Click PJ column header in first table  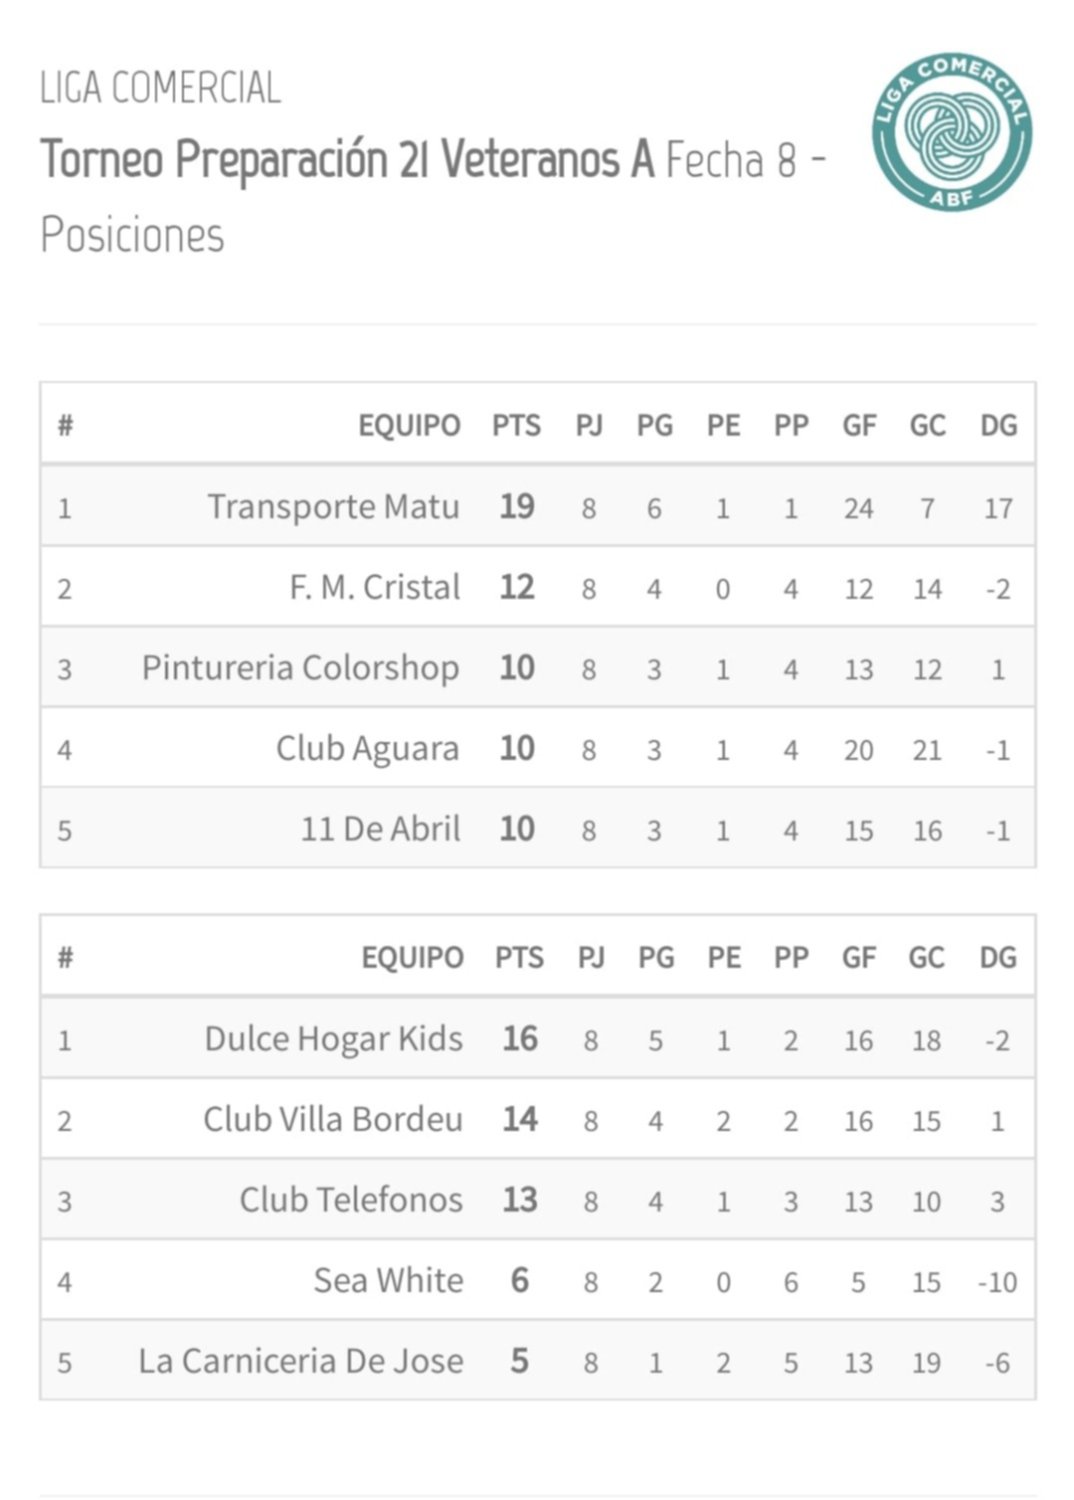pyautogui.click(x=589, y=426)
